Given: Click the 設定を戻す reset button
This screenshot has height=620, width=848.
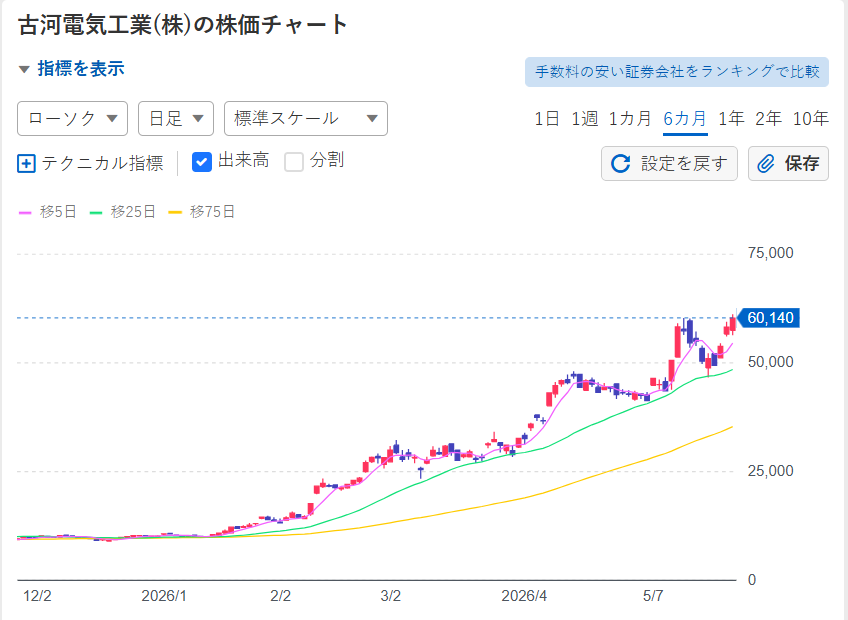Looking at the screenshot, I should point(669,163).
